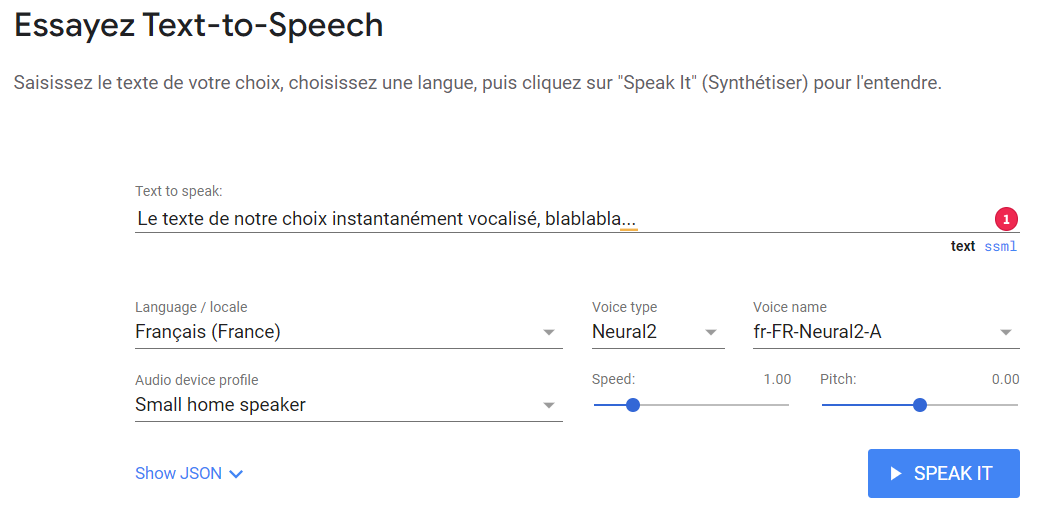Viewport: 1041px width, 516px height.
Task: Open the Language / locale dropdown arrow
Action: [549, 333]
